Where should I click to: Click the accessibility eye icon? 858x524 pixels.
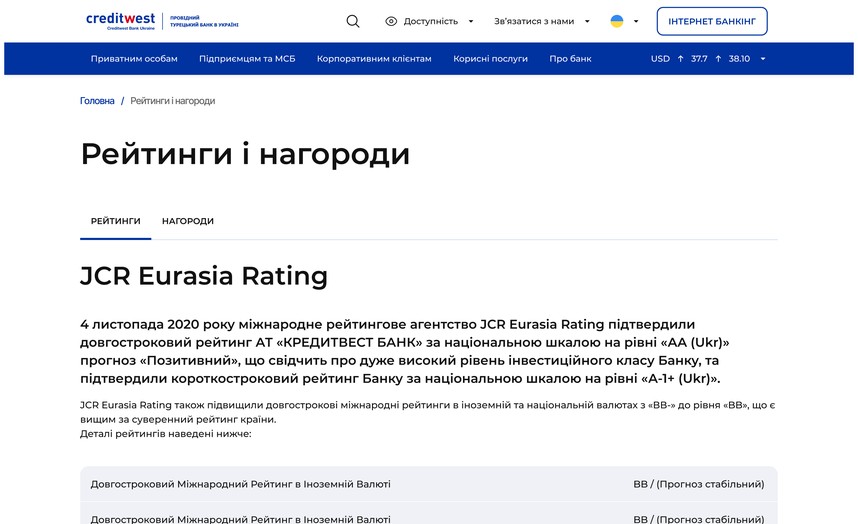[x=391, y=21]
